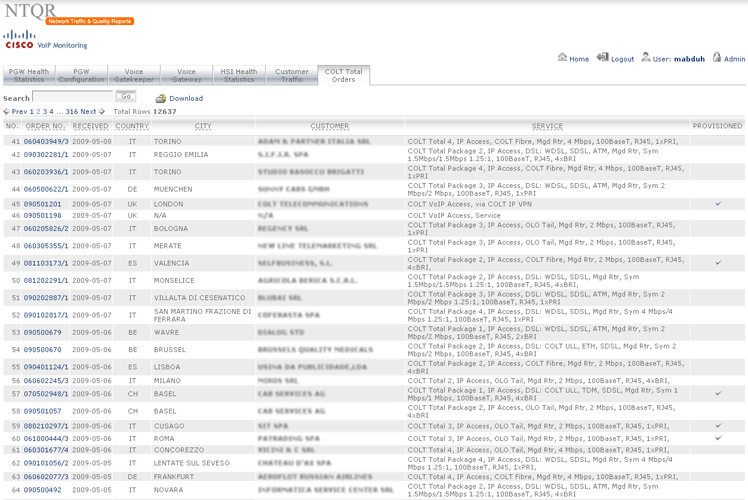The image size is (748, 500).
Task: Sort table by Customer column header
Action: (x=329, y=126)
